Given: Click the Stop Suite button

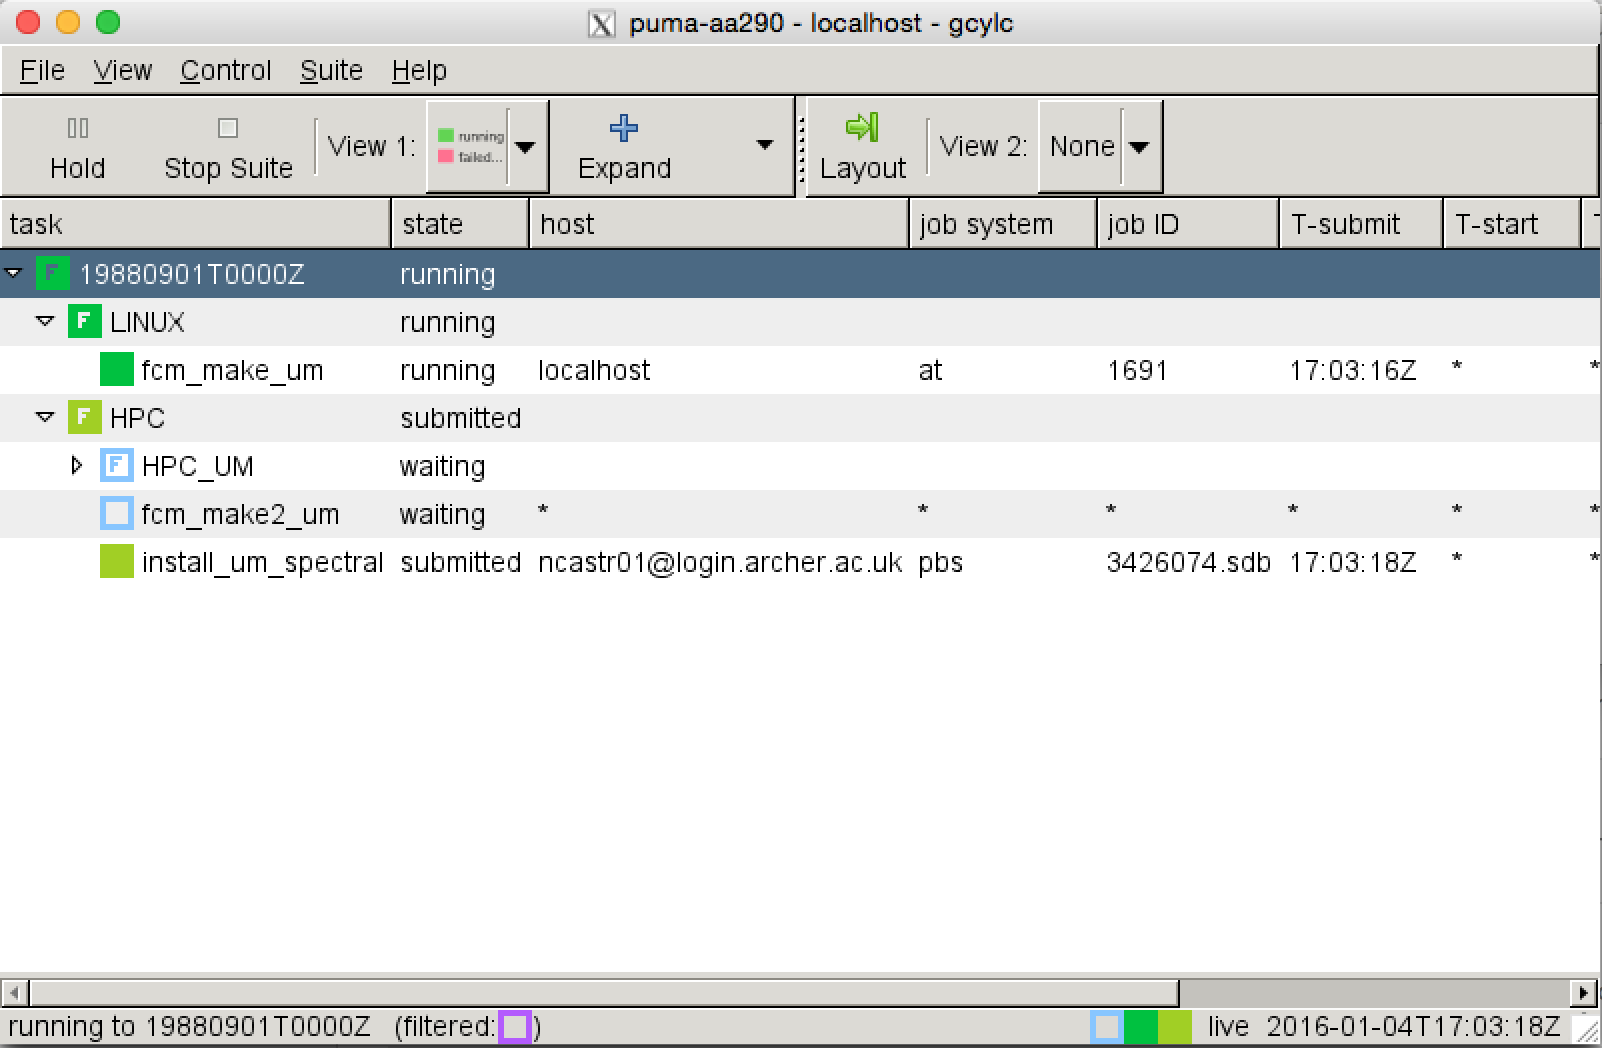Looking at the screenshot, I should pyautogui.click(x=228, y=147).
